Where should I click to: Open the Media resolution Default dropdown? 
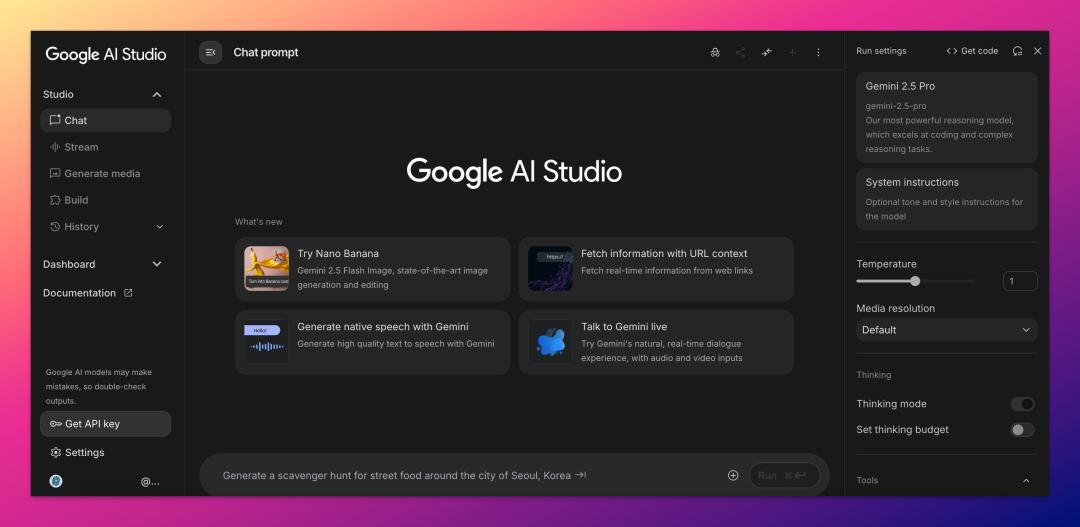point(946,330)
